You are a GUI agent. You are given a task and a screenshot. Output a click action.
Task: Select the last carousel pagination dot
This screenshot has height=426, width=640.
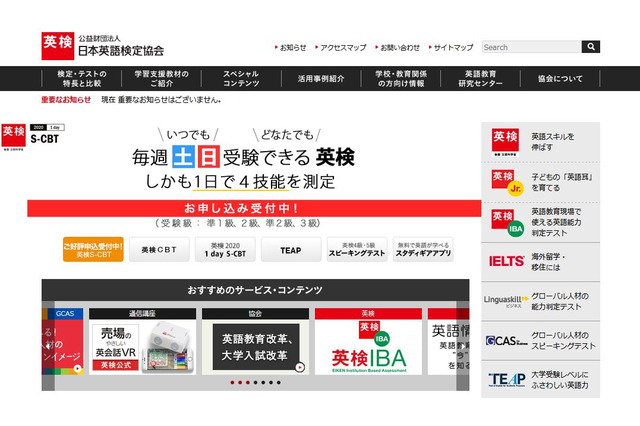click(x=279, y=382)
